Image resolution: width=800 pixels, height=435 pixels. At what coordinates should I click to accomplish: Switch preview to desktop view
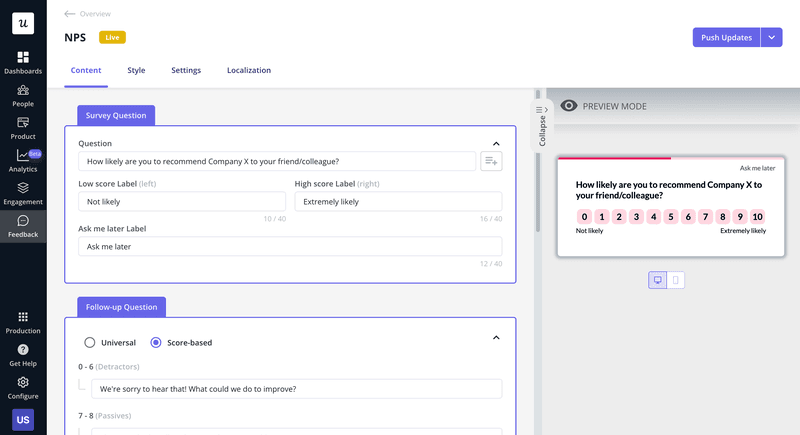(x=658, y=280)
